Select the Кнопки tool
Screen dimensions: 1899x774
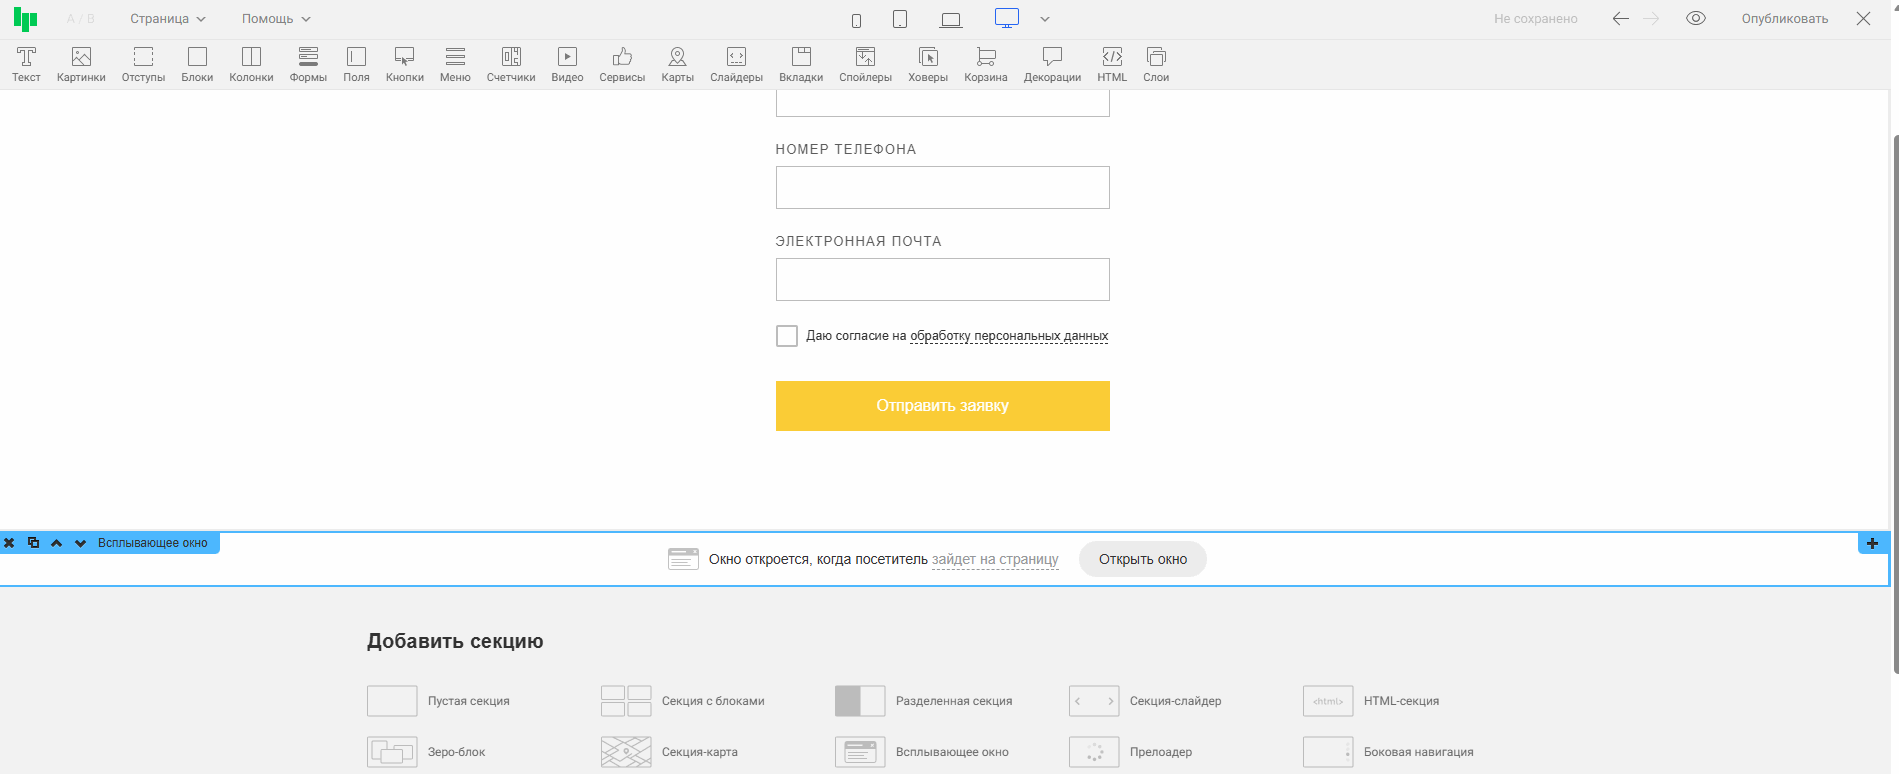(405, 64)
